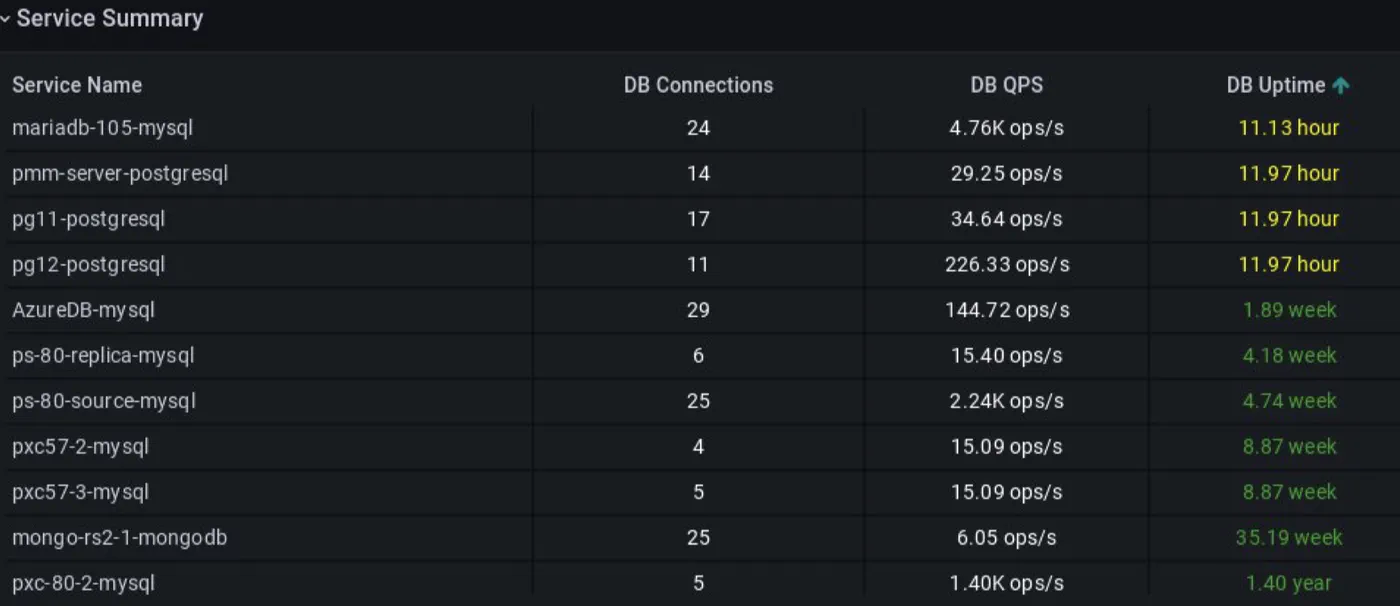Click the 4.76K ops/s QPS value
This screenshot has height=606, width=1400.
pos(1006,128)
